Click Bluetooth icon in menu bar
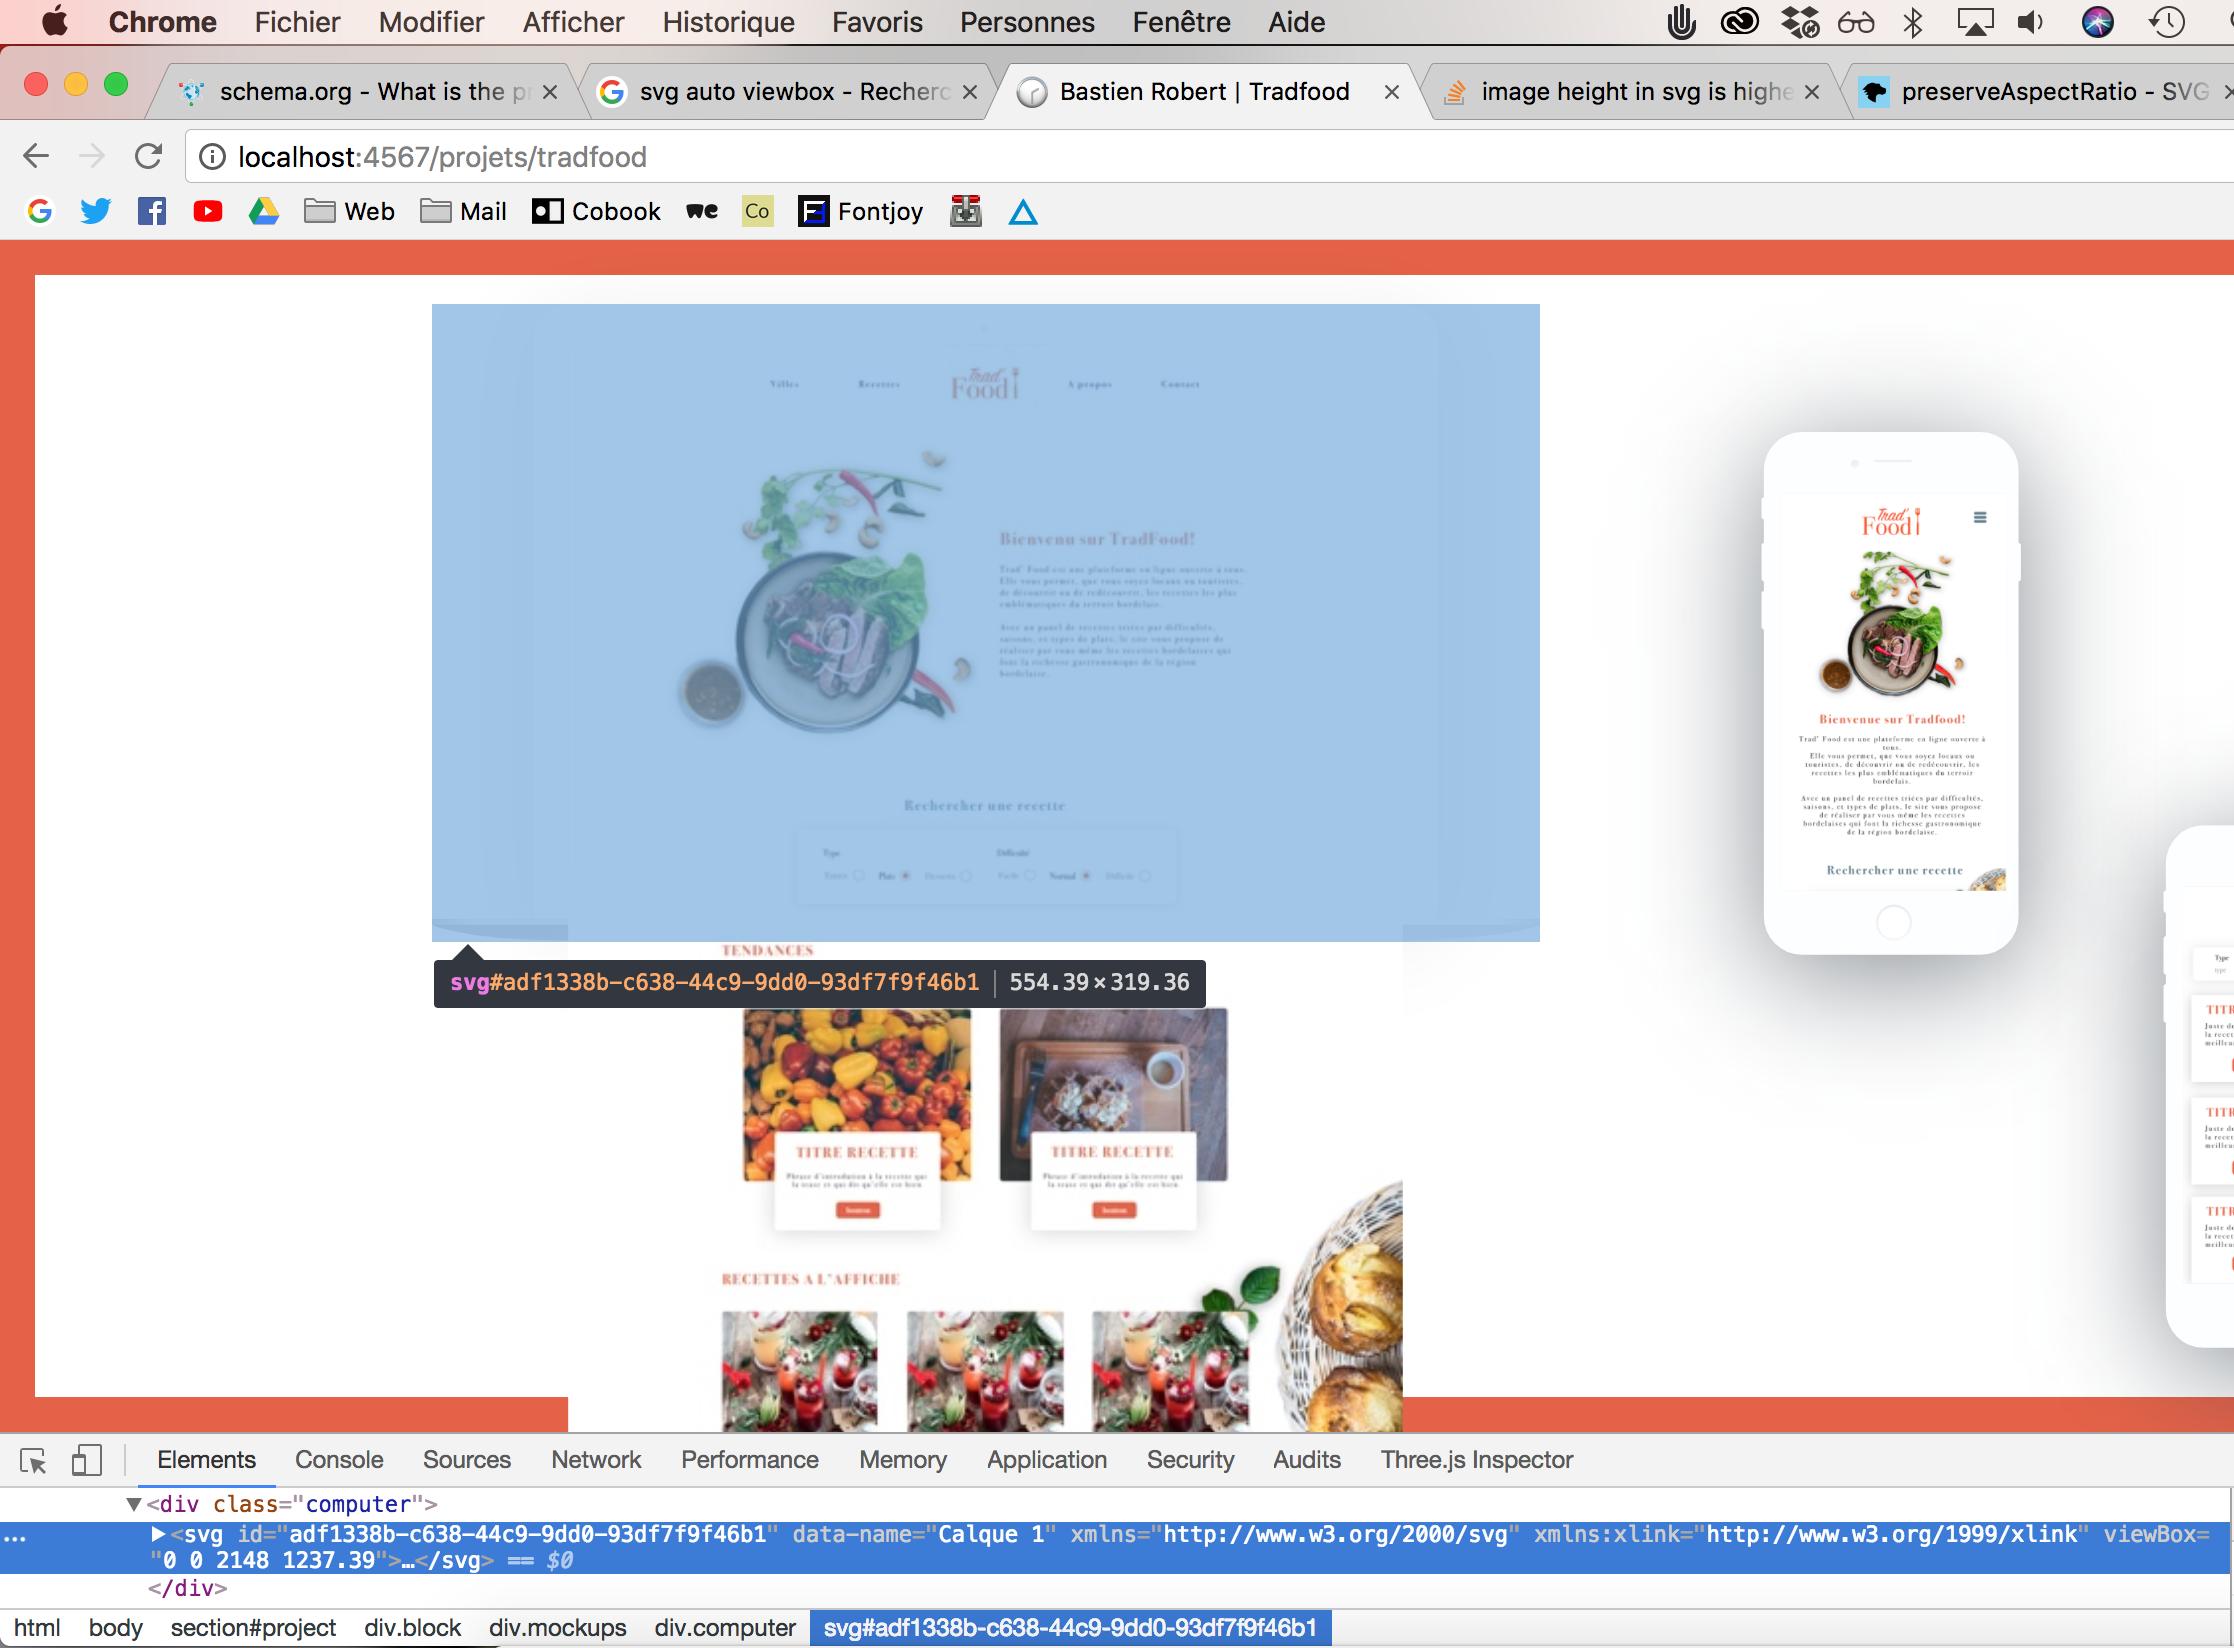Viewport: 2234px width, 1648px height. pos(1913,22)
